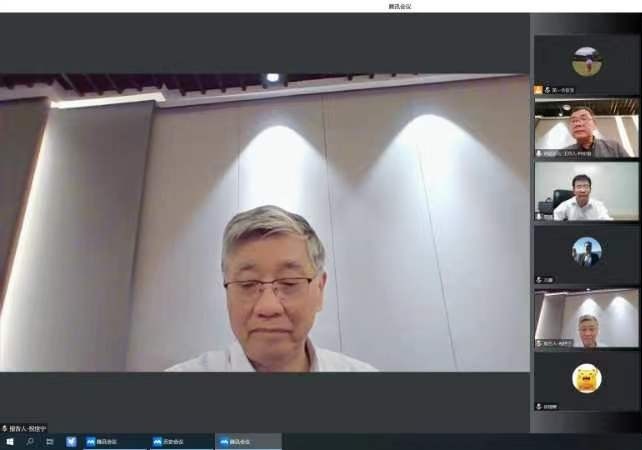Screen dimensions: 642x450
Task: Click the orange host badge on top participant tile
Action: (539, 90)
